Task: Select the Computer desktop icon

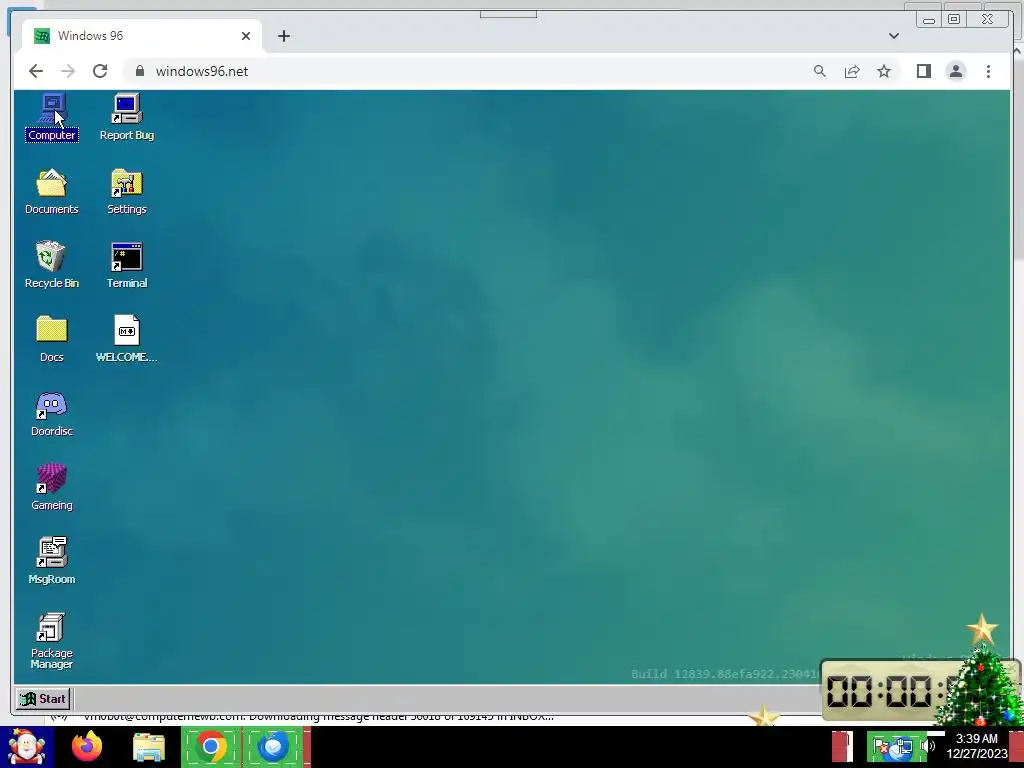Action: [x=52, y=118]
